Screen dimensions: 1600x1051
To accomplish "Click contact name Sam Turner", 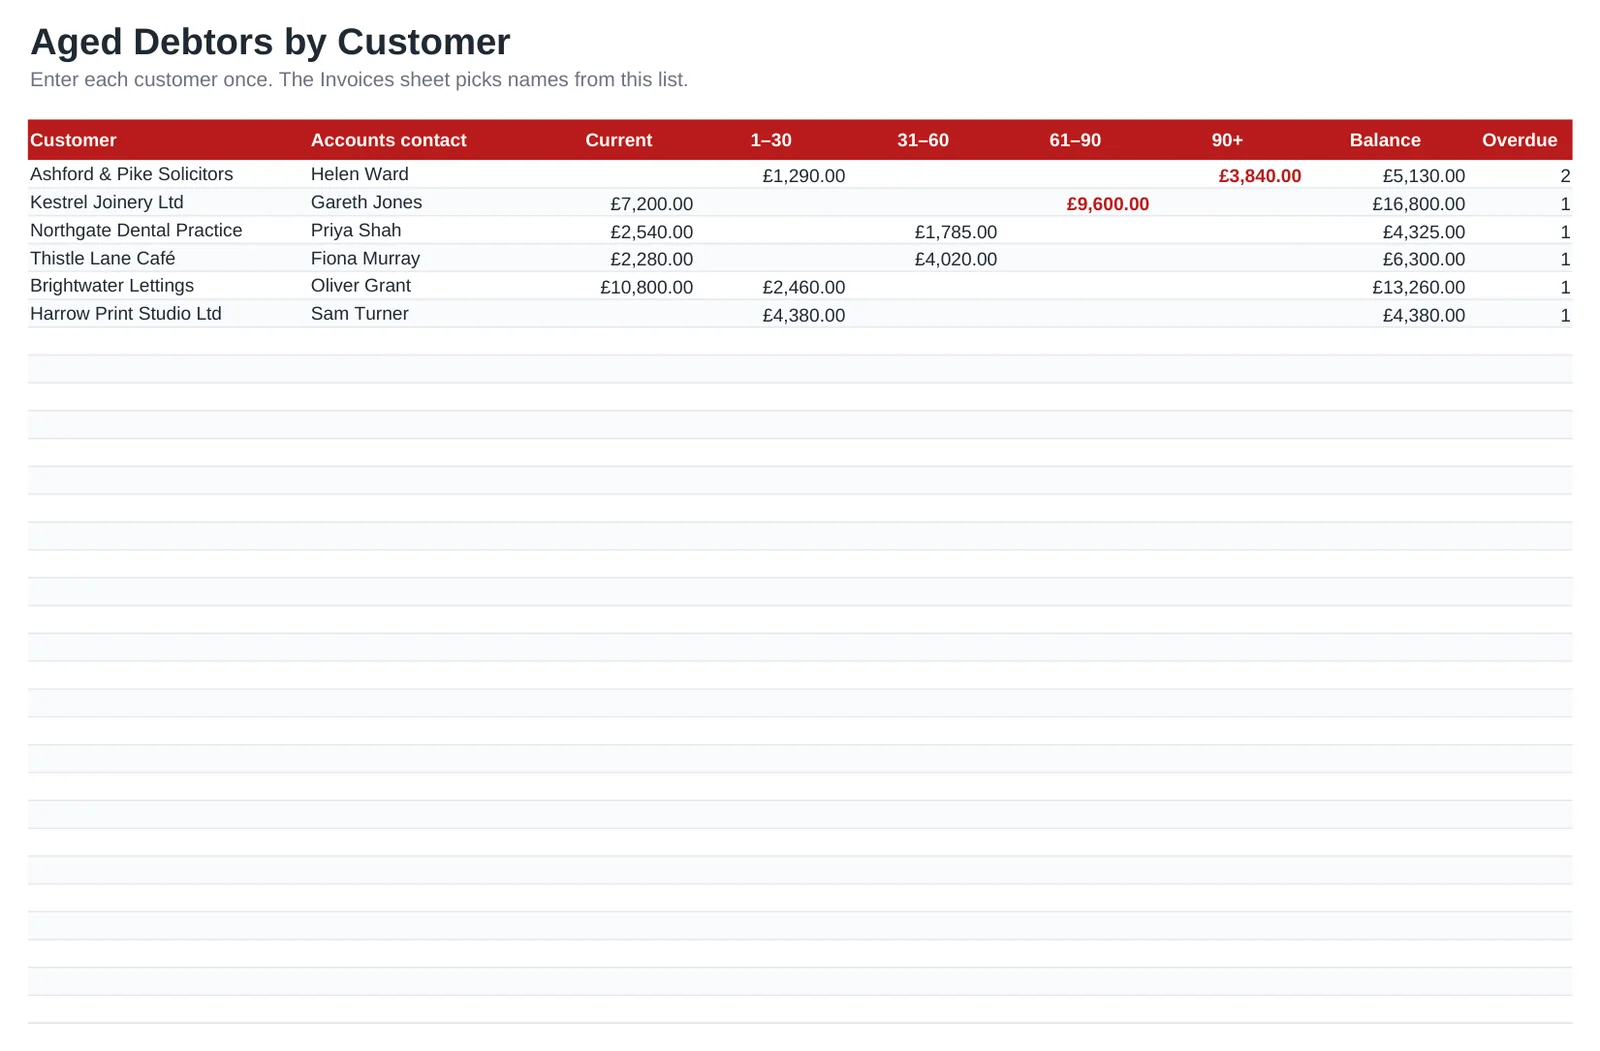I will (x=360, y=313).
